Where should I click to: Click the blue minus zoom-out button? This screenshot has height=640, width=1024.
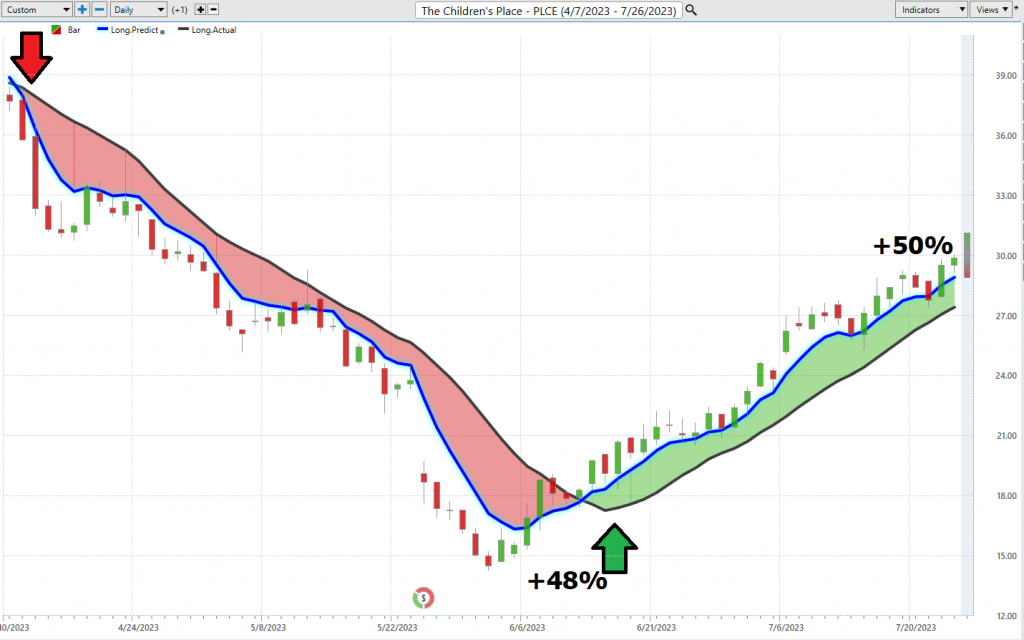tap(99, 10)
